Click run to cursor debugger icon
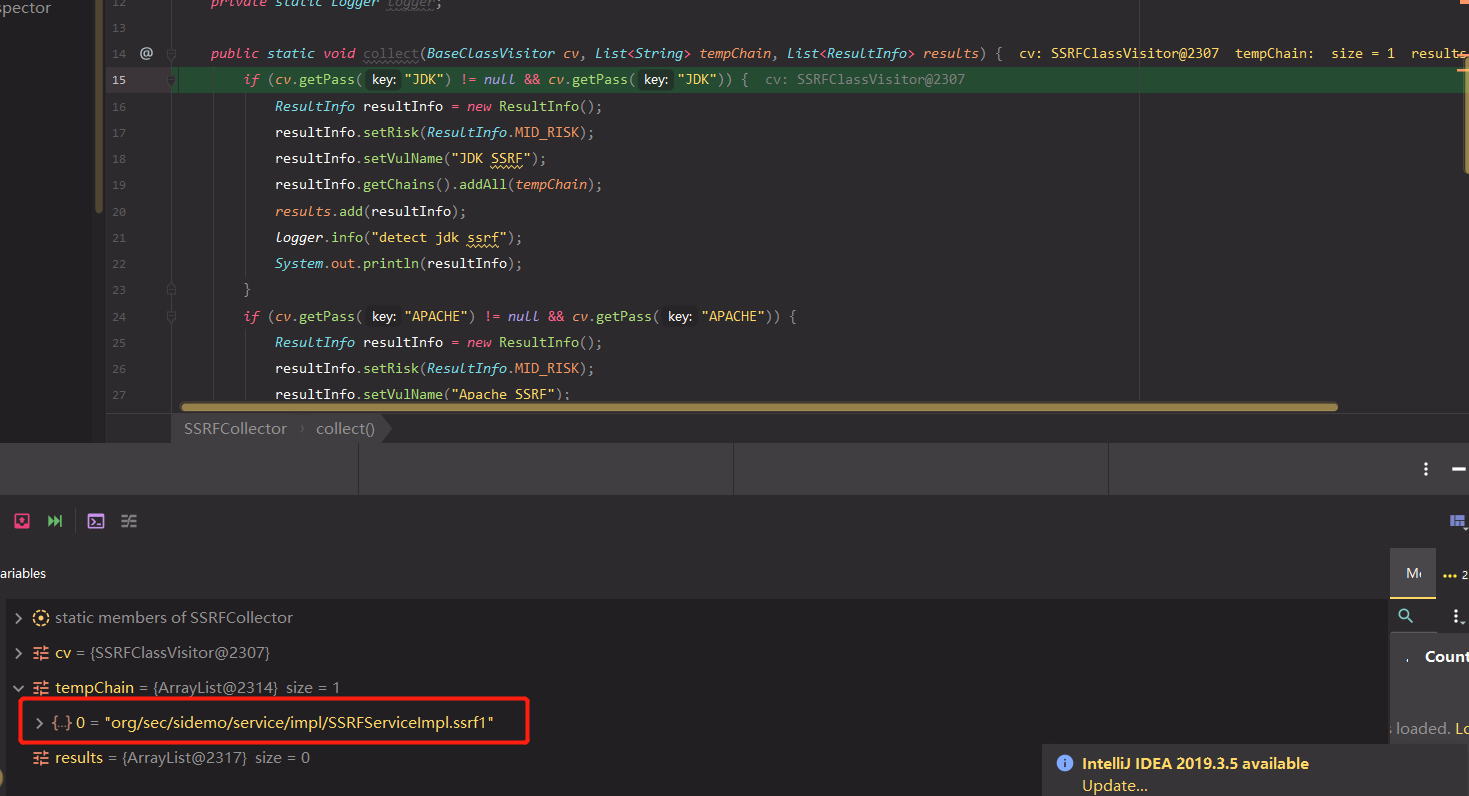This screenshot has width=1469, height=796. click(x=55, y=521)
